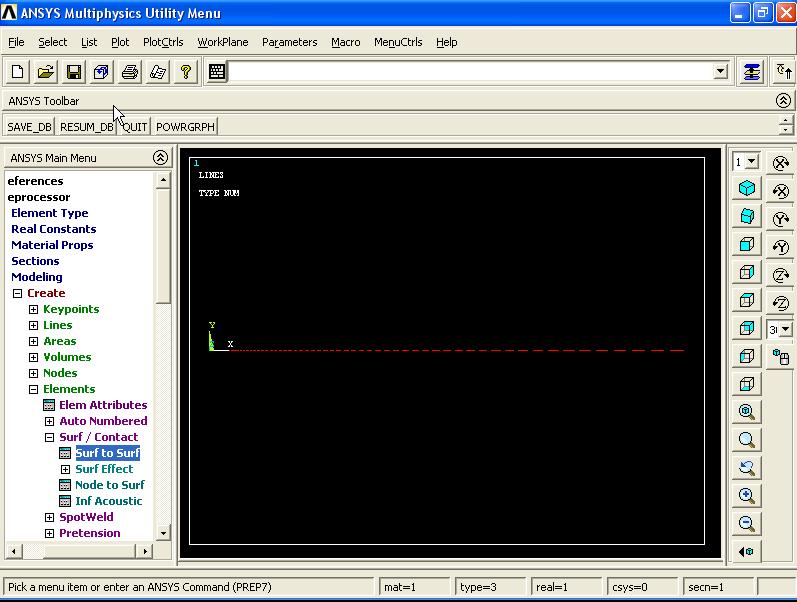Click the Reset Picking icon
The image size is (797, 602).
coord(783,72)
